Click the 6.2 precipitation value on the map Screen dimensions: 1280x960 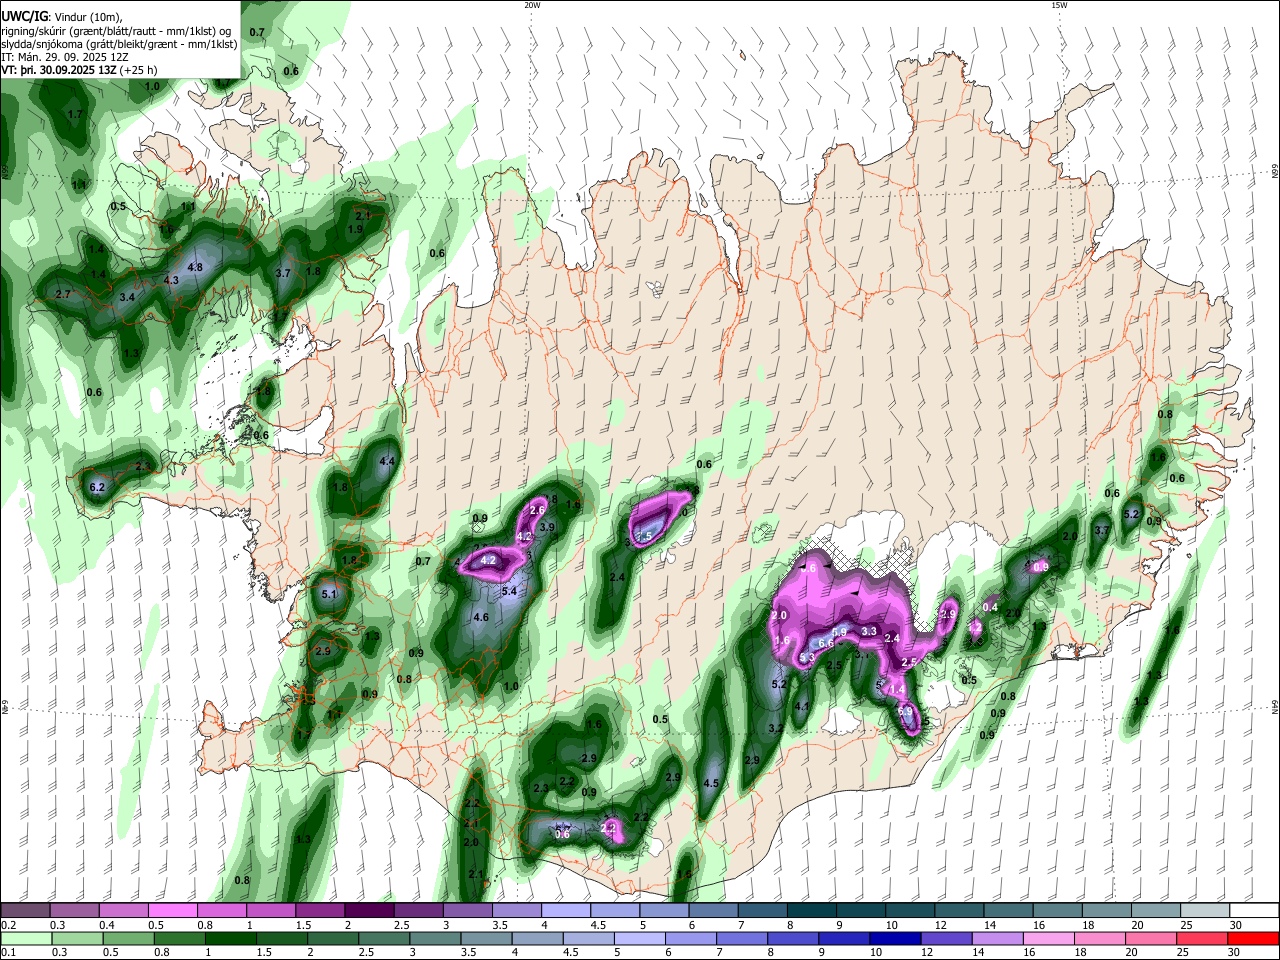(x=97, y=488)
